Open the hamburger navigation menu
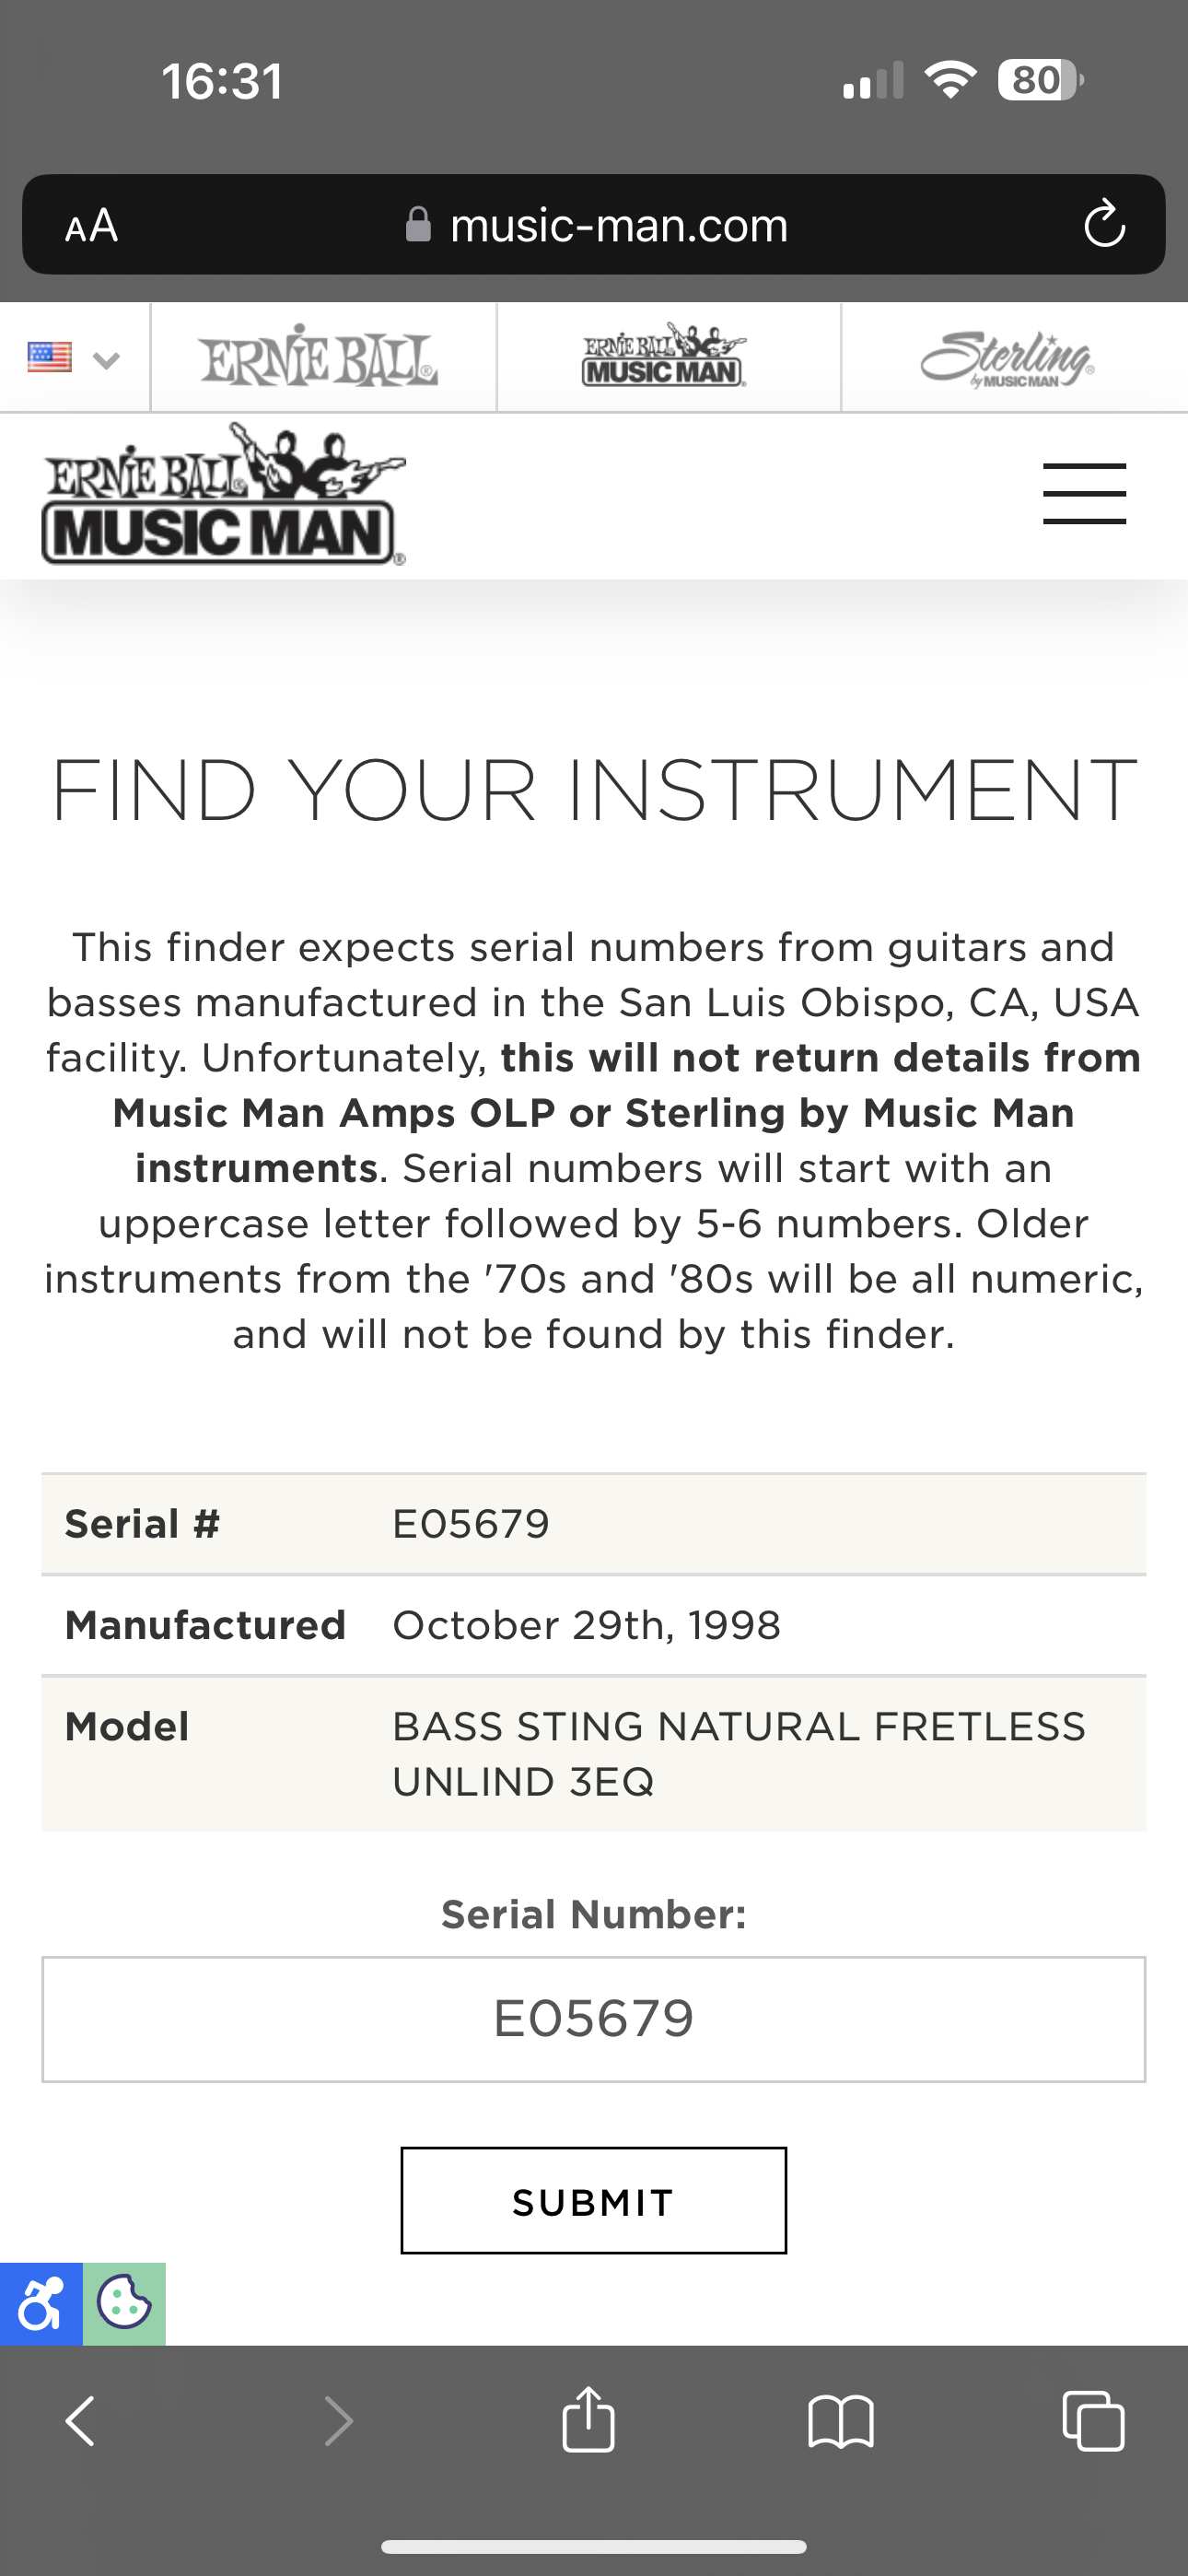Viewport: 1188px width, 2576px height. click(x=1084, y=493)
